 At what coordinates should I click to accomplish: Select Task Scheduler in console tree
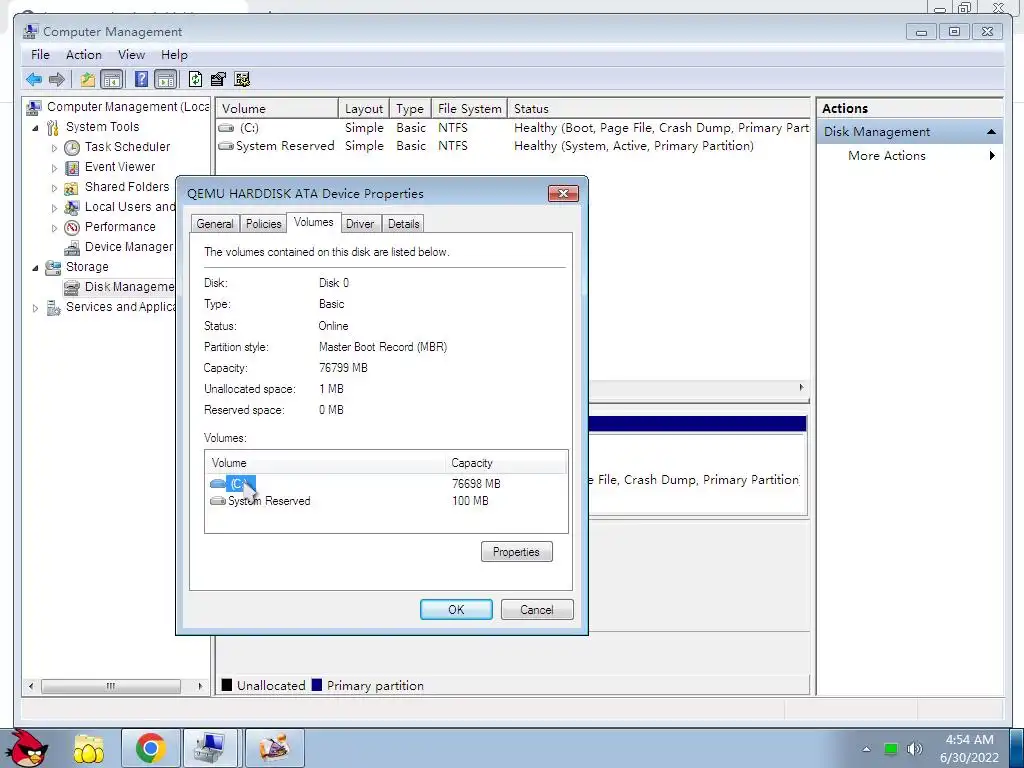[127, 147]
